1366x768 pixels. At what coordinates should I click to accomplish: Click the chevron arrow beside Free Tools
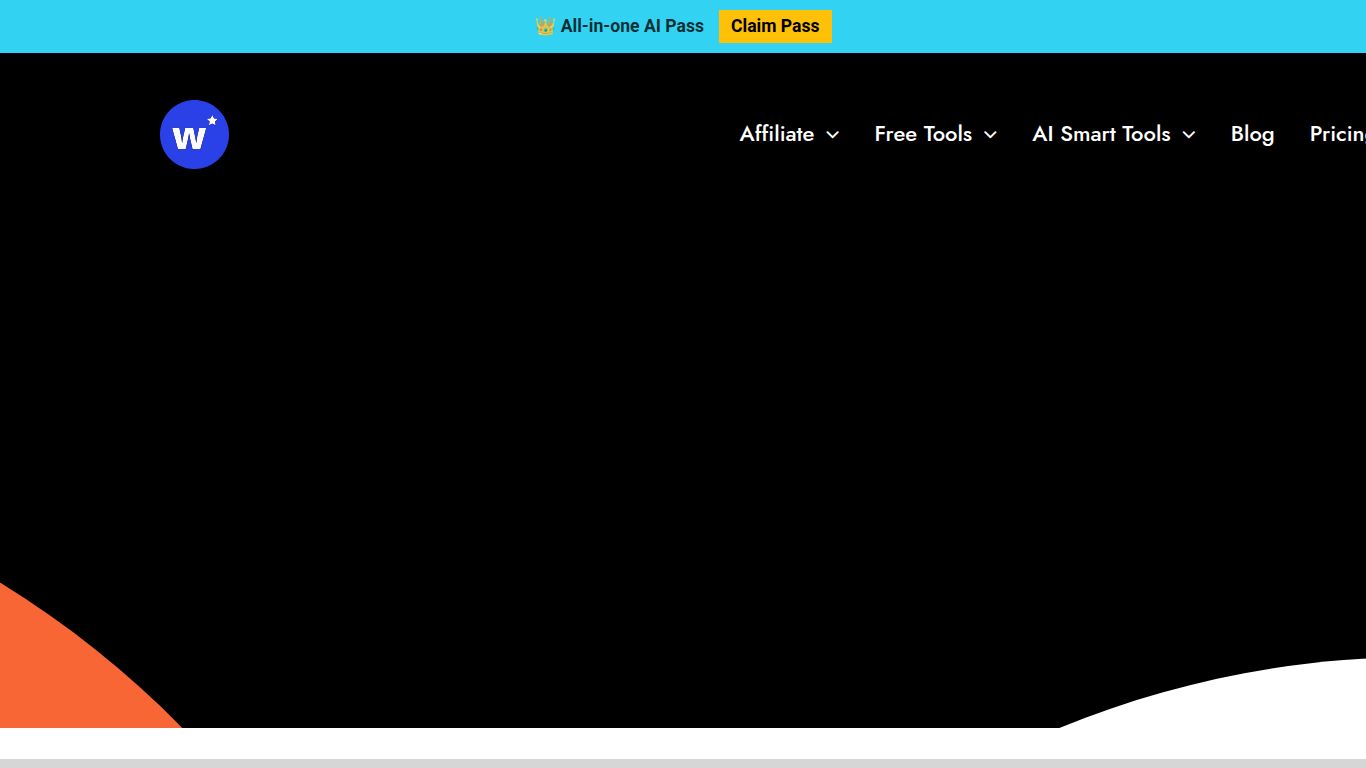coord(990,135)
